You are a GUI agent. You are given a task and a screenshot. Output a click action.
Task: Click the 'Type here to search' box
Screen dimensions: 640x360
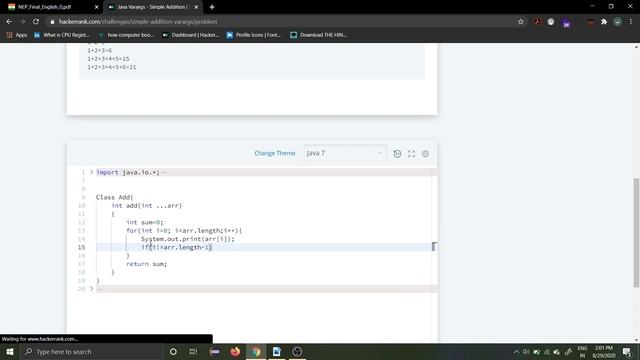pyautogui.click(x=91, y=351)
